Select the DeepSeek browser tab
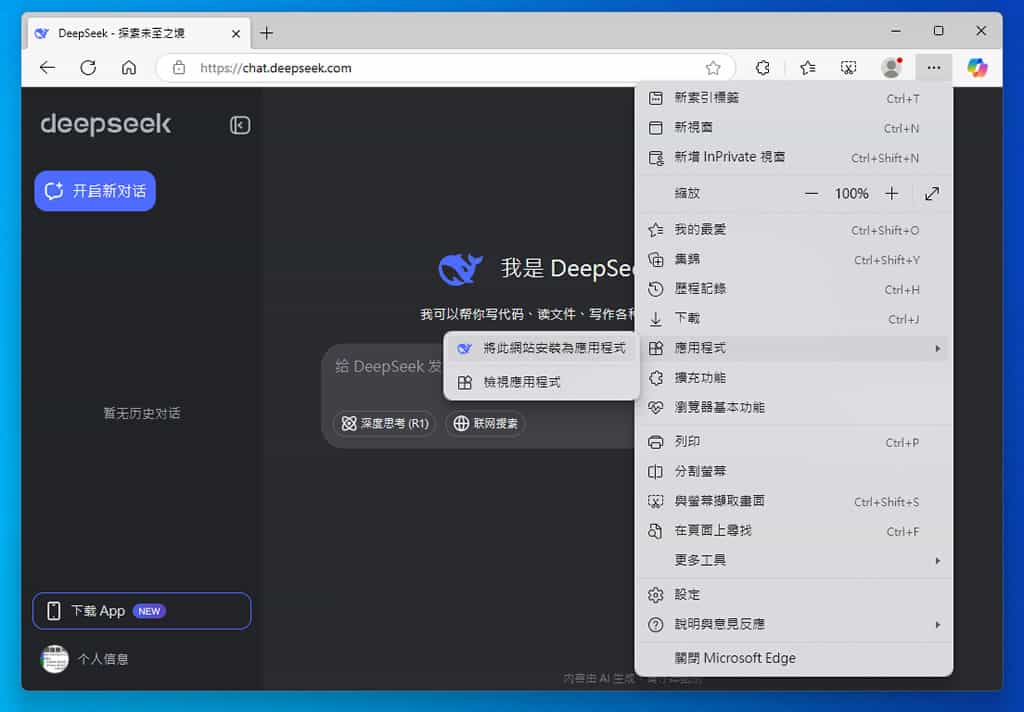This screenshot has width=1024, height=712. [x=139, y=33]
